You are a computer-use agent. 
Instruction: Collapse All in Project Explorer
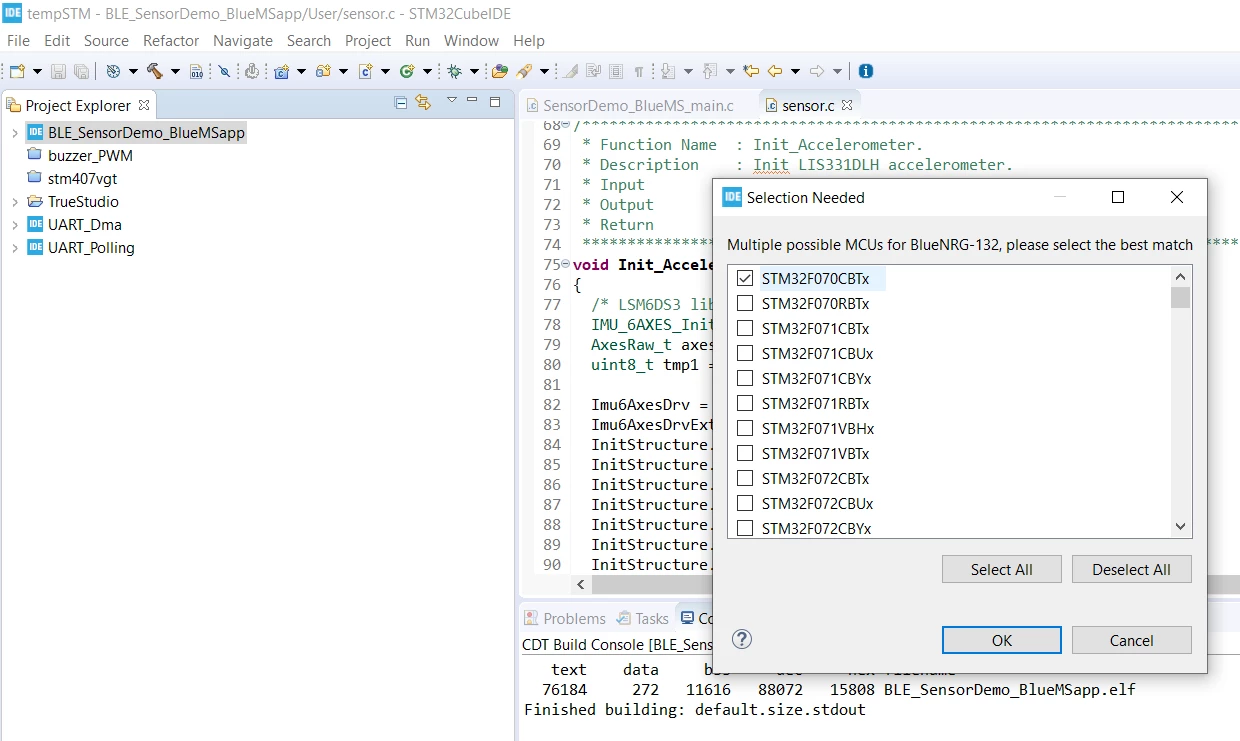coord(401,102)
